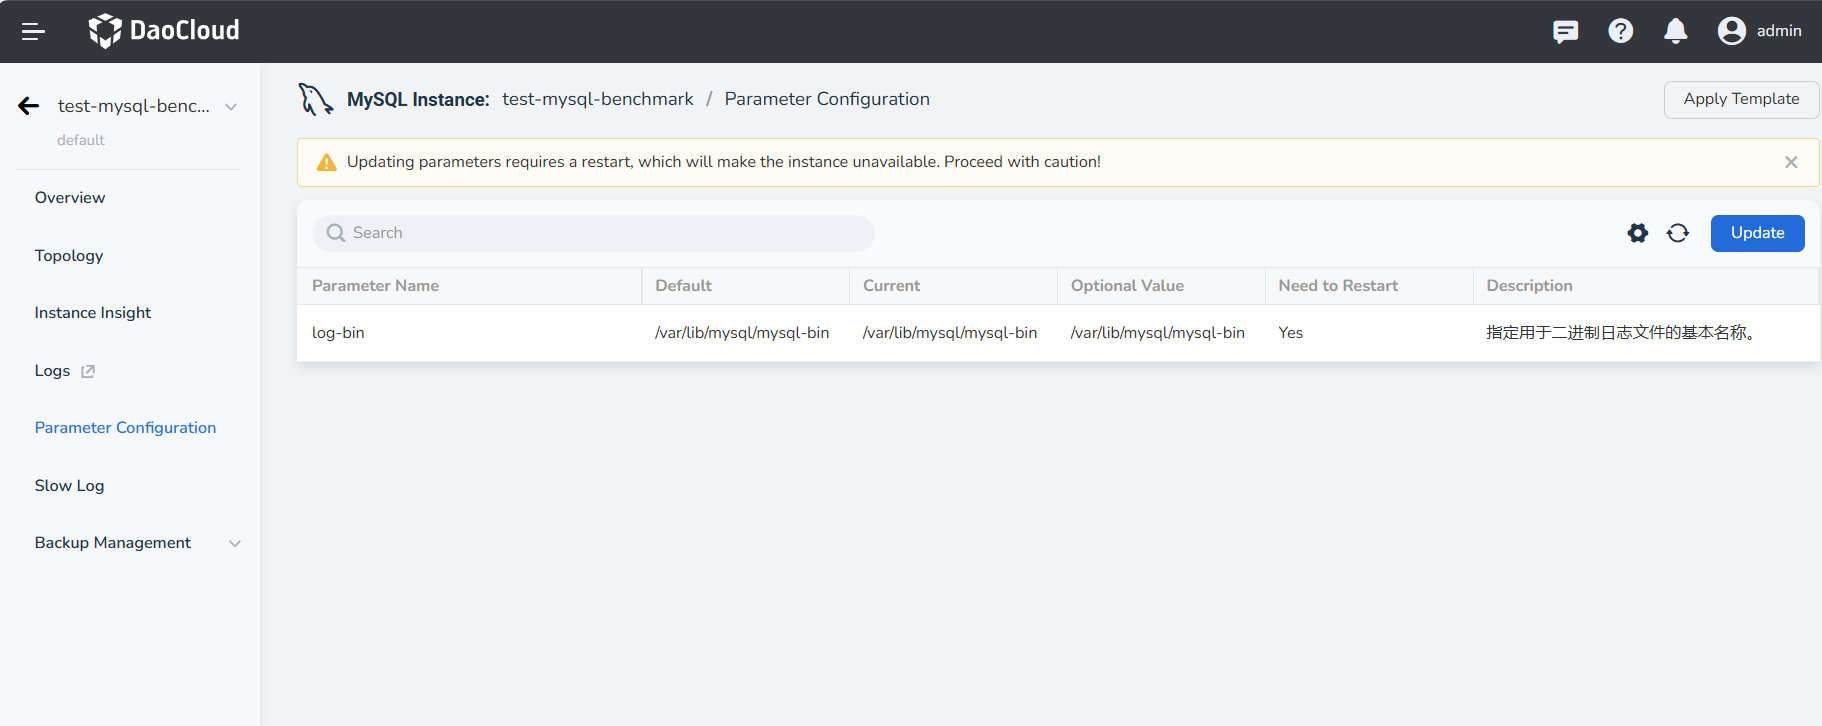
Task: Click the Update button
Action: (1757, 233)
